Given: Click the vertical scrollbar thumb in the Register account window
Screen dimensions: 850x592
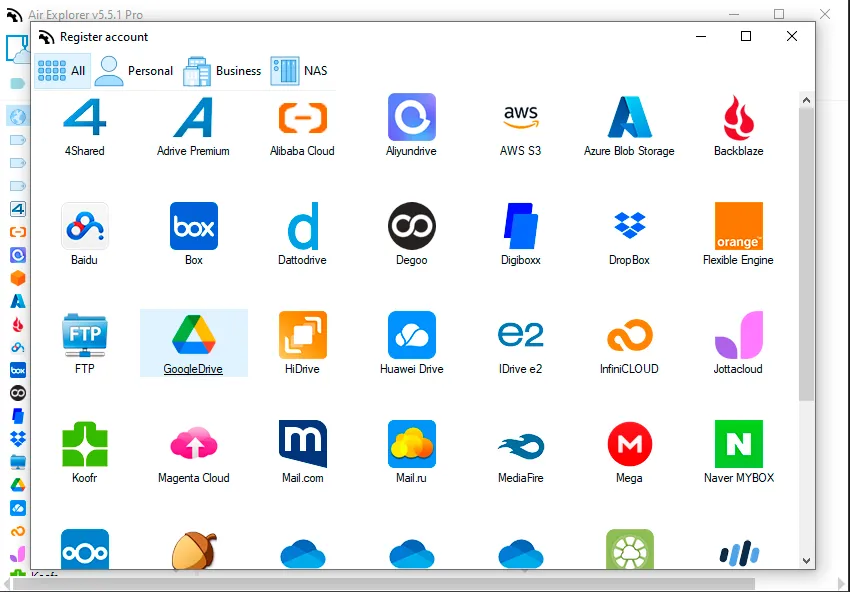Looking at the screenshot, I should [806, 254].
